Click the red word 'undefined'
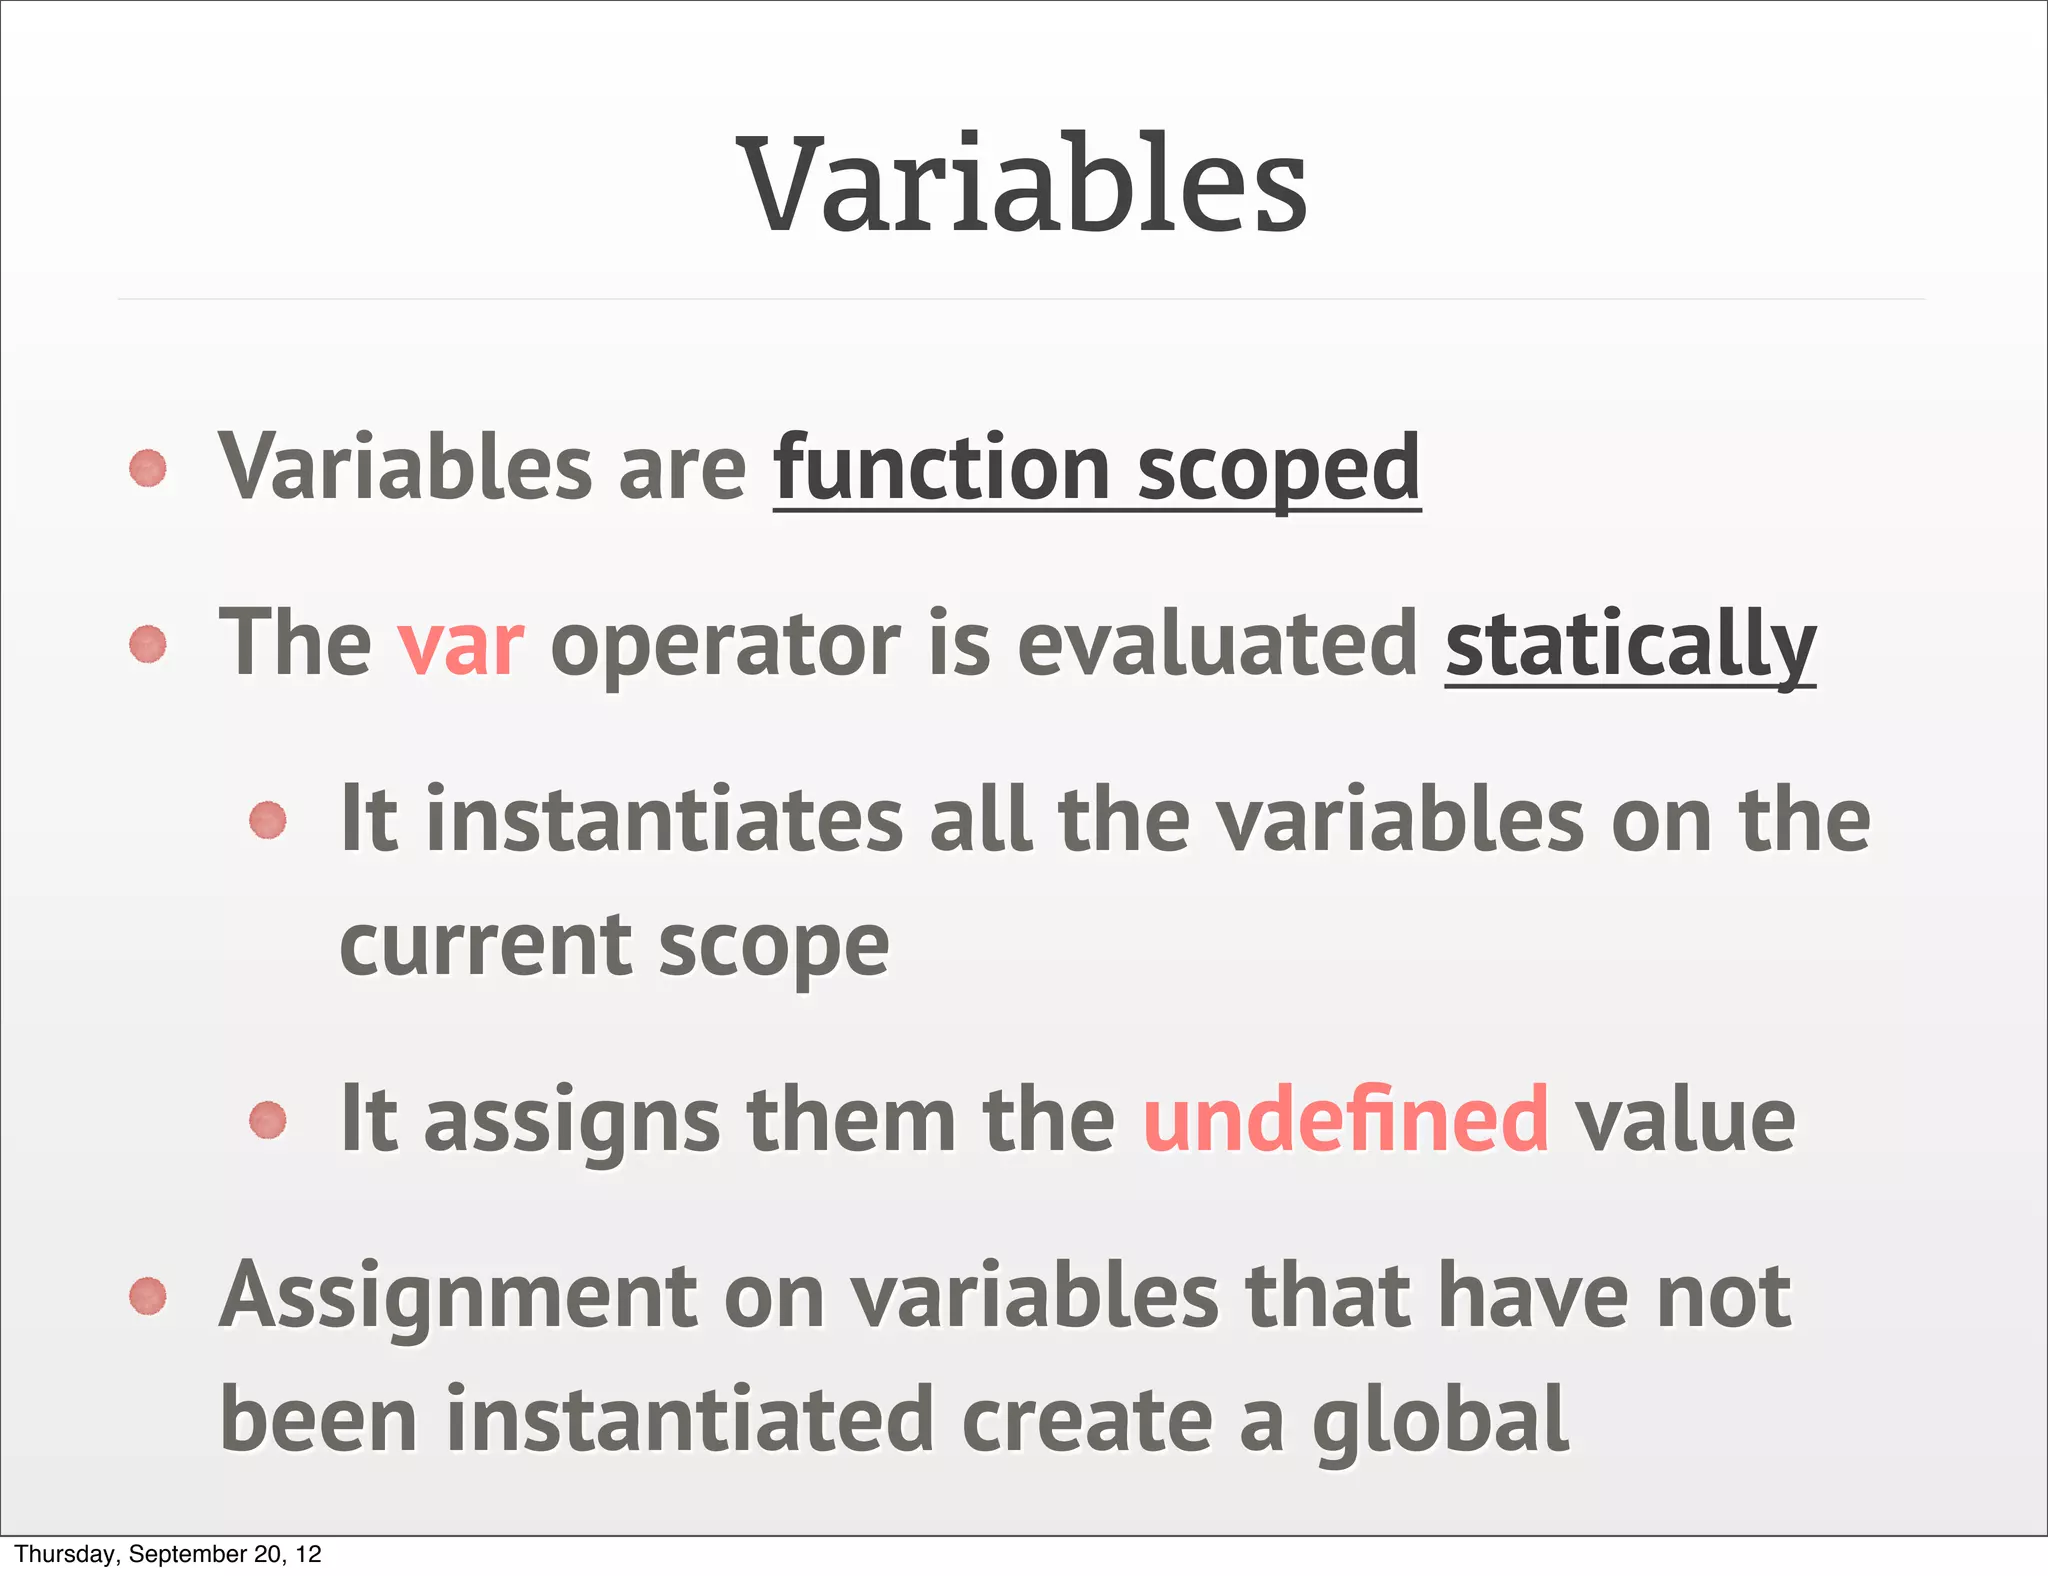This screenshot has height=1576, width=2048. [1346, 1119]
